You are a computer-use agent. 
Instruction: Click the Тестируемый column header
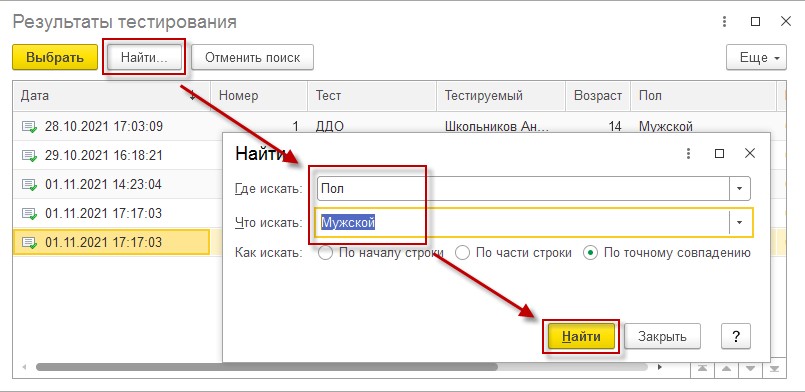[x=501, y=95]
